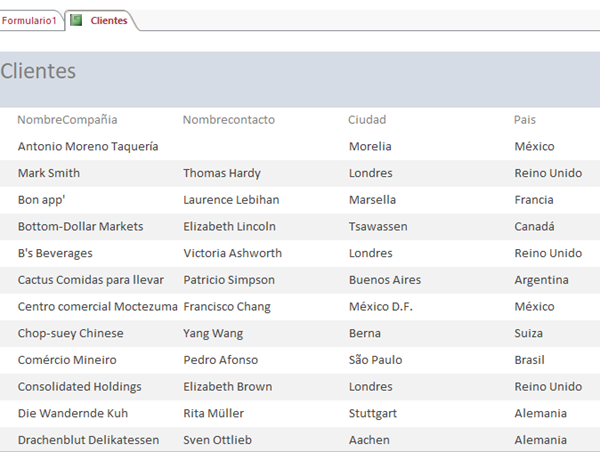Click Reino Unido in Mark Smith row
The height and width of the screenshot is (452, 600).
(x=548, y=173)
